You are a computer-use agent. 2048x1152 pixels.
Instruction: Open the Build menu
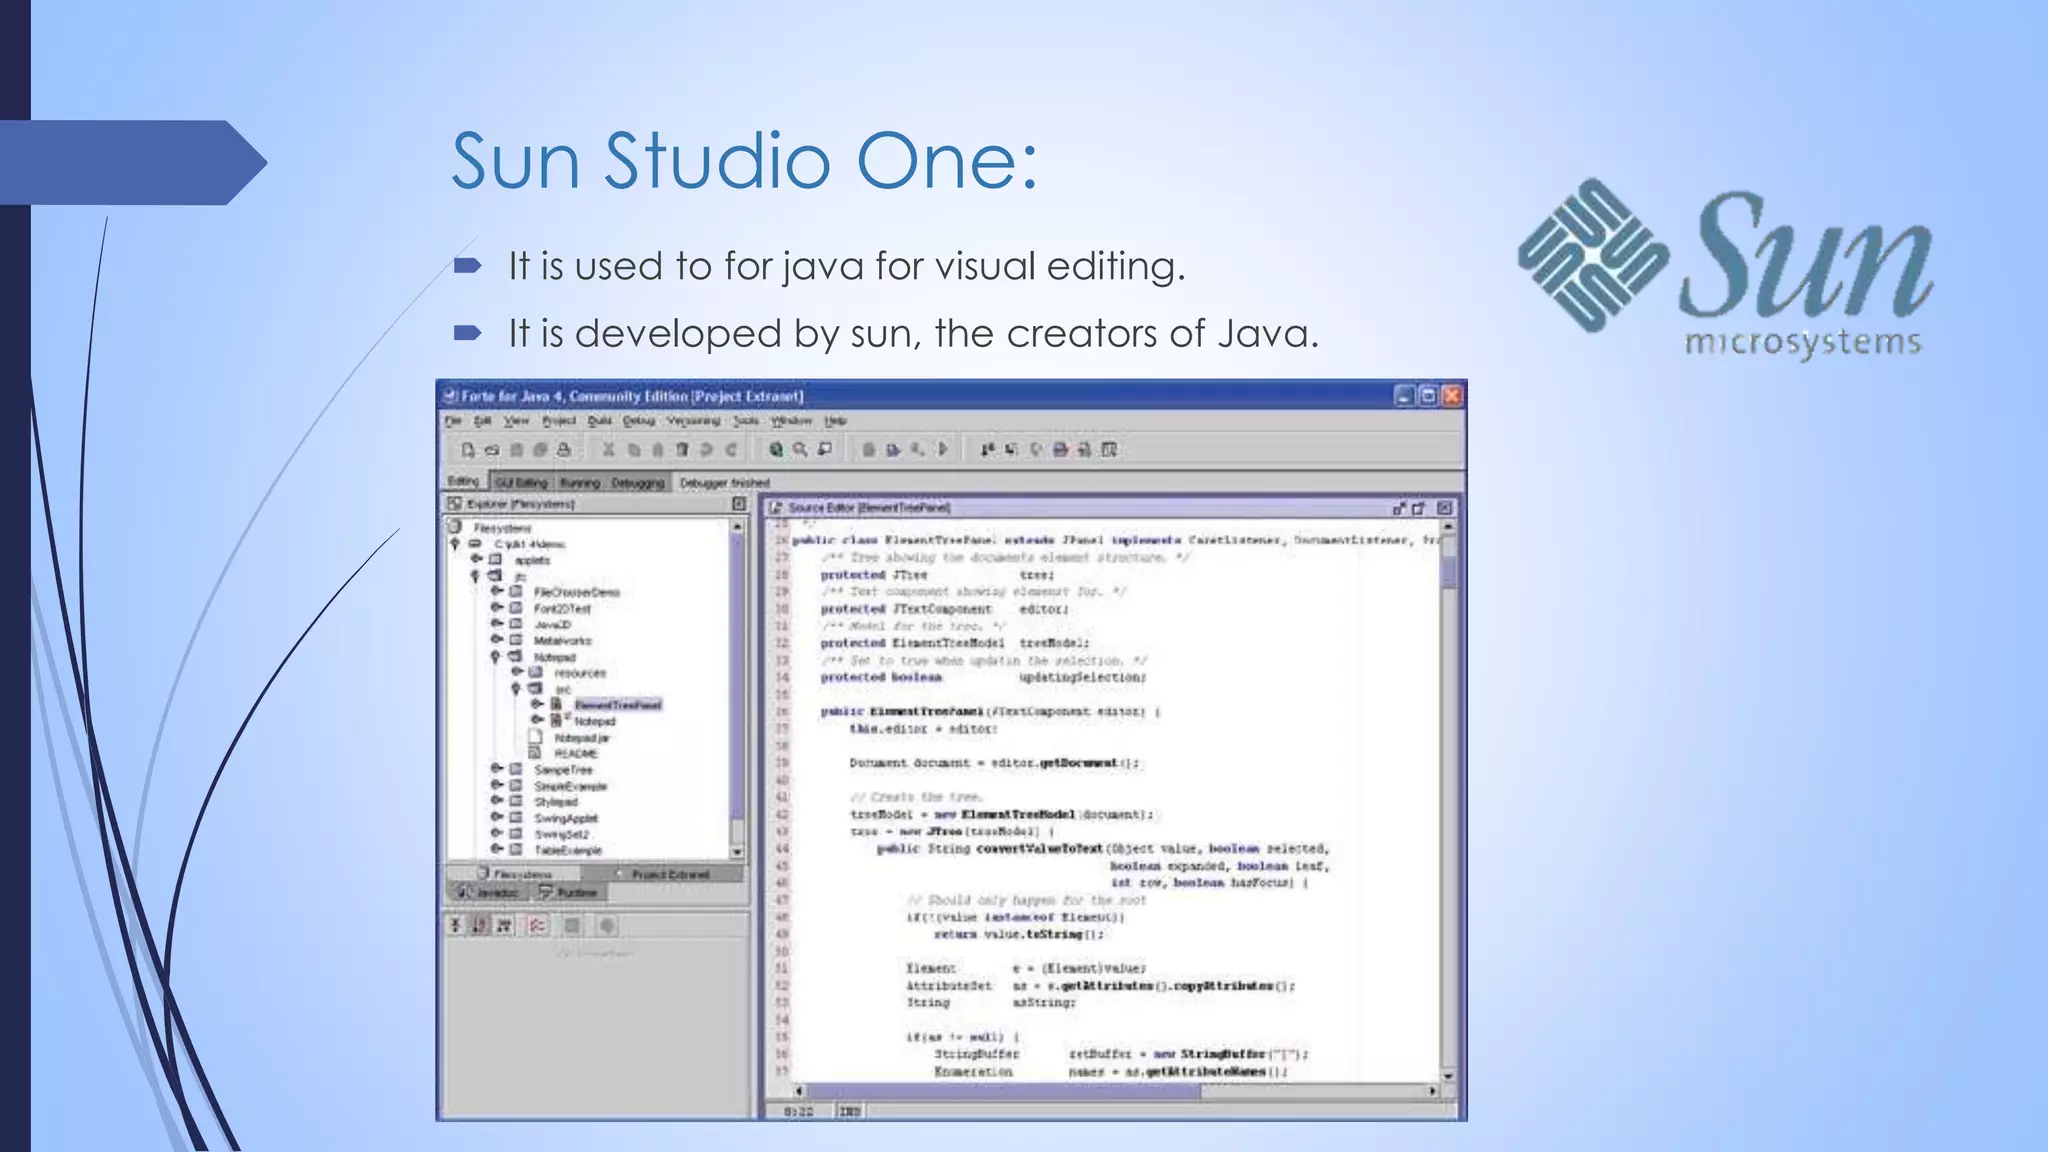point(600,421)
